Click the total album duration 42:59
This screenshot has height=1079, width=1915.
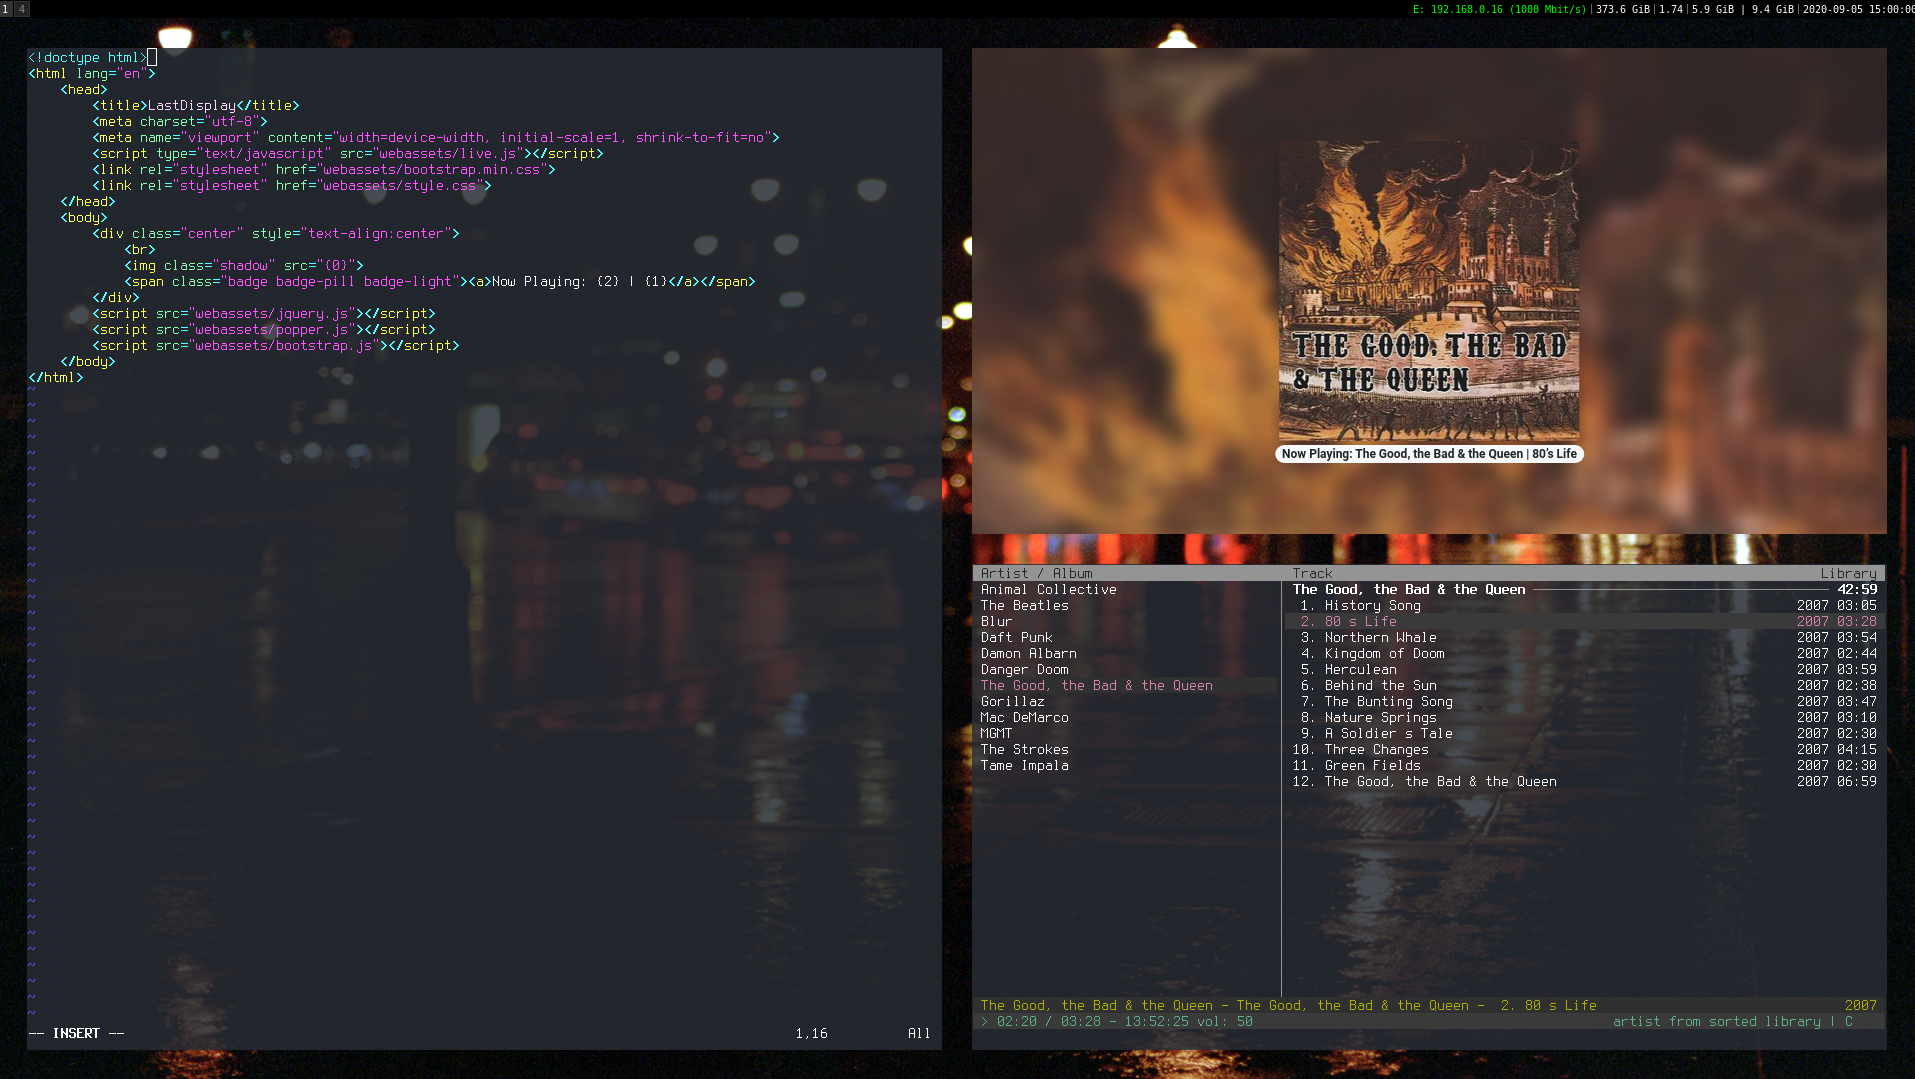1856,590
